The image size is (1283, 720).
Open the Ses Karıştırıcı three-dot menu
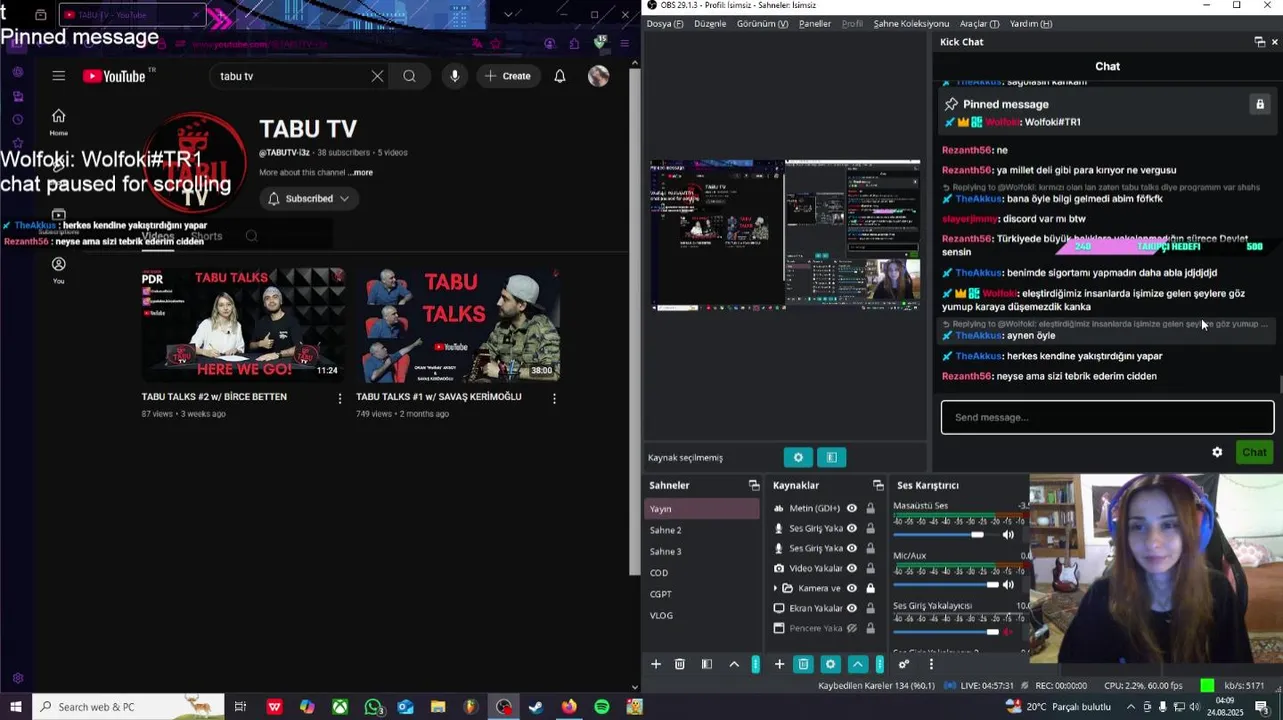[x=931, y=664]
